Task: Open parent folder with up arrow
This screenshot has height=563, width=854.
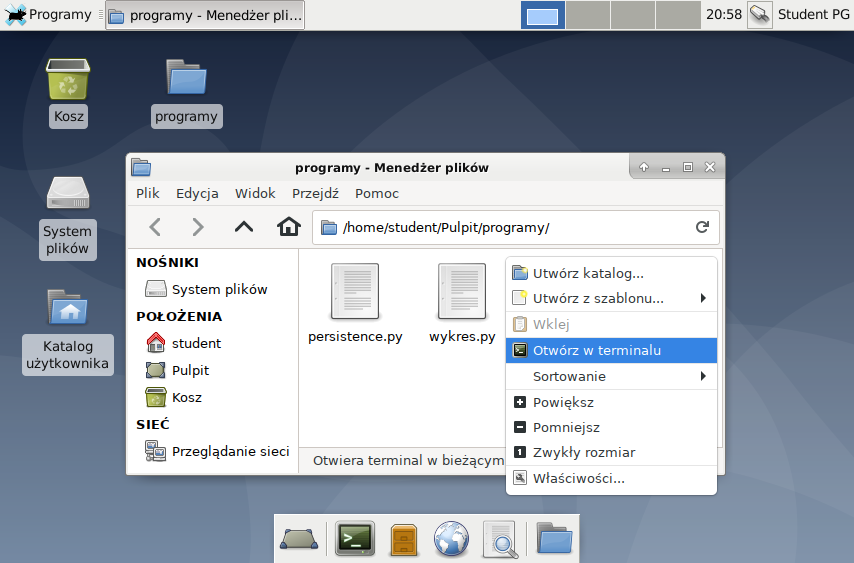Action: pyautogui.click(x=243, y=227)
